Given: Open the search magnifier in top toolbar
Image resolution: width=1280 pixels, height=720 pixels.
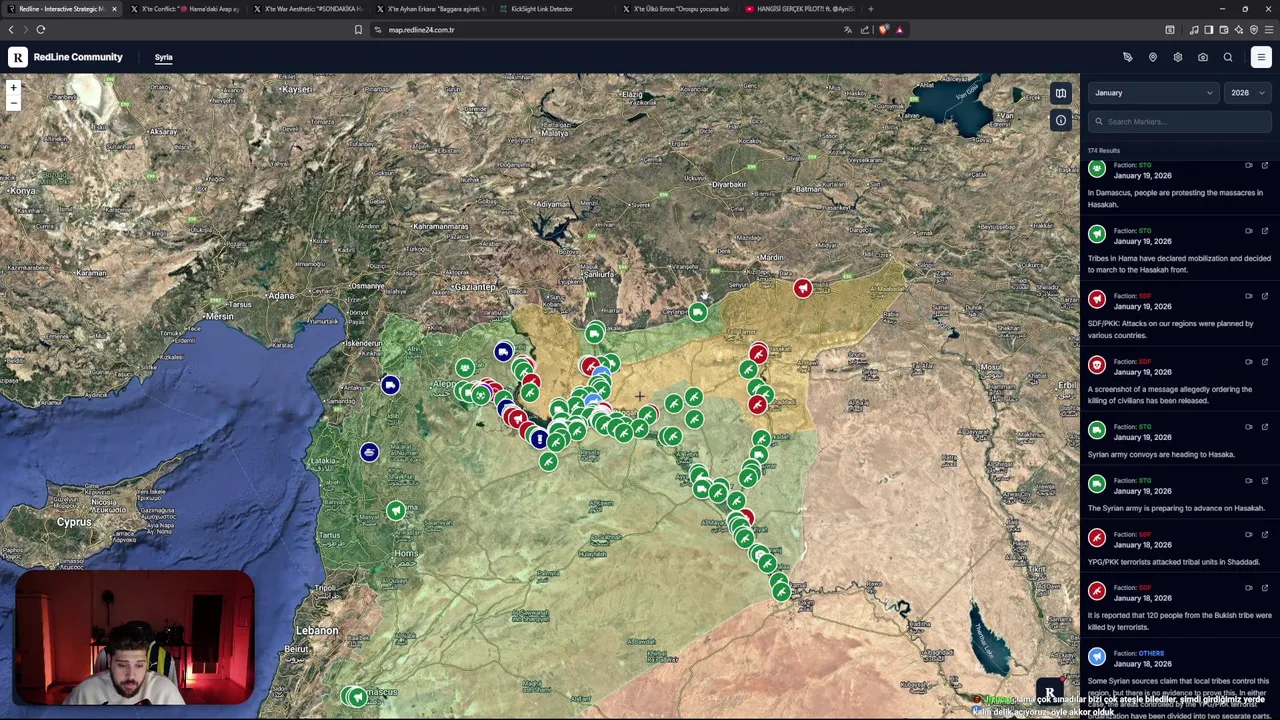Looking at the screenshot, I should tap(1228, 57).
